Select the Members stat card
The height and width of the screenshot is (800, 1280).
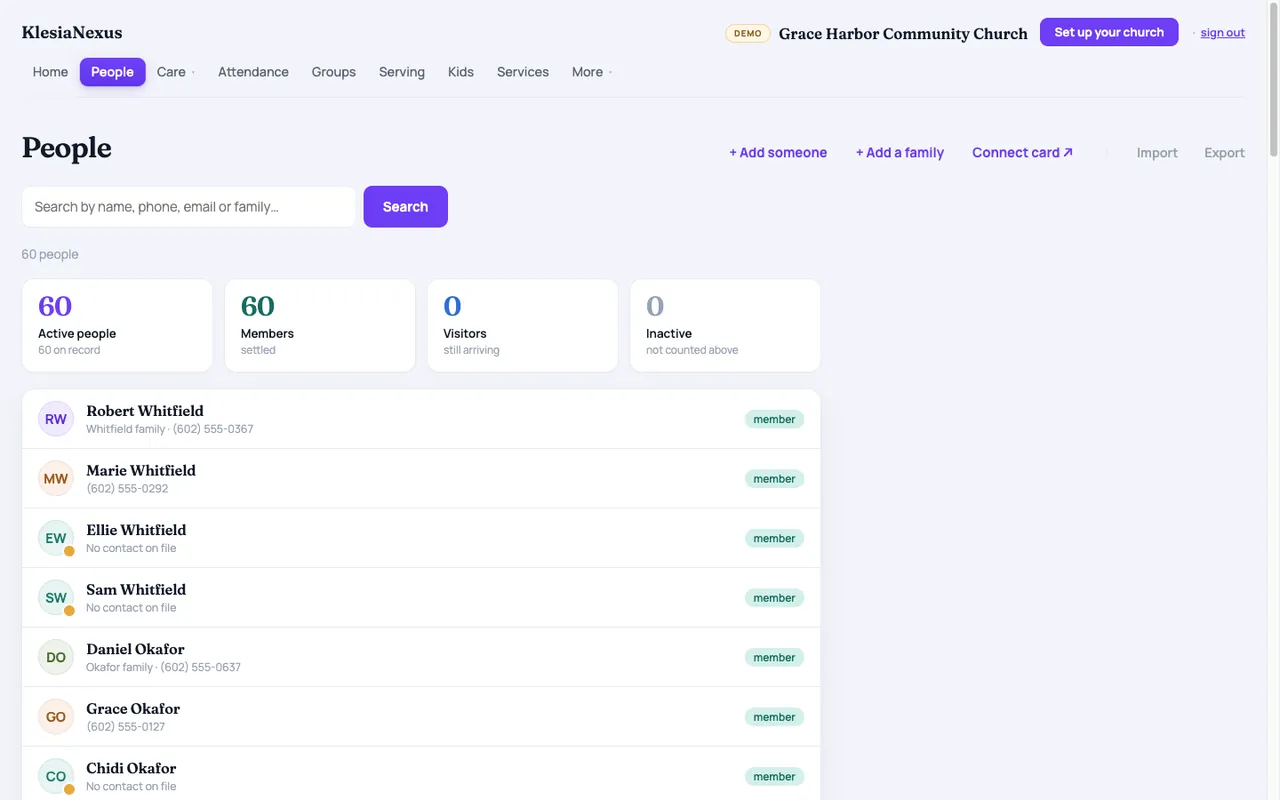click(x=320, y=325)
